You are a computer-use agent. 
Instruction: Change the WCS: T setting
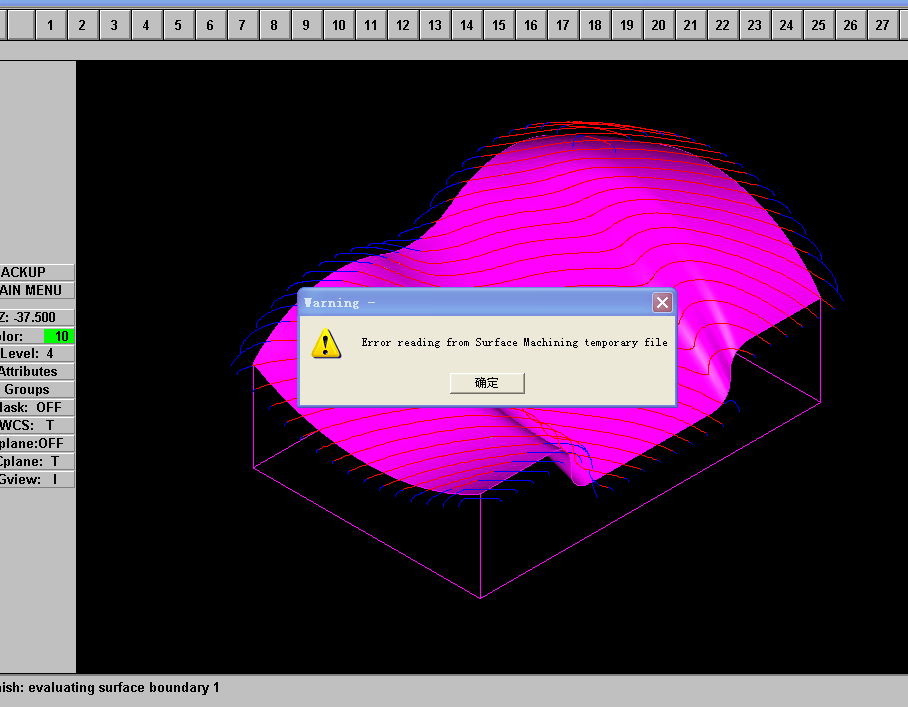(x=37, y=425)
